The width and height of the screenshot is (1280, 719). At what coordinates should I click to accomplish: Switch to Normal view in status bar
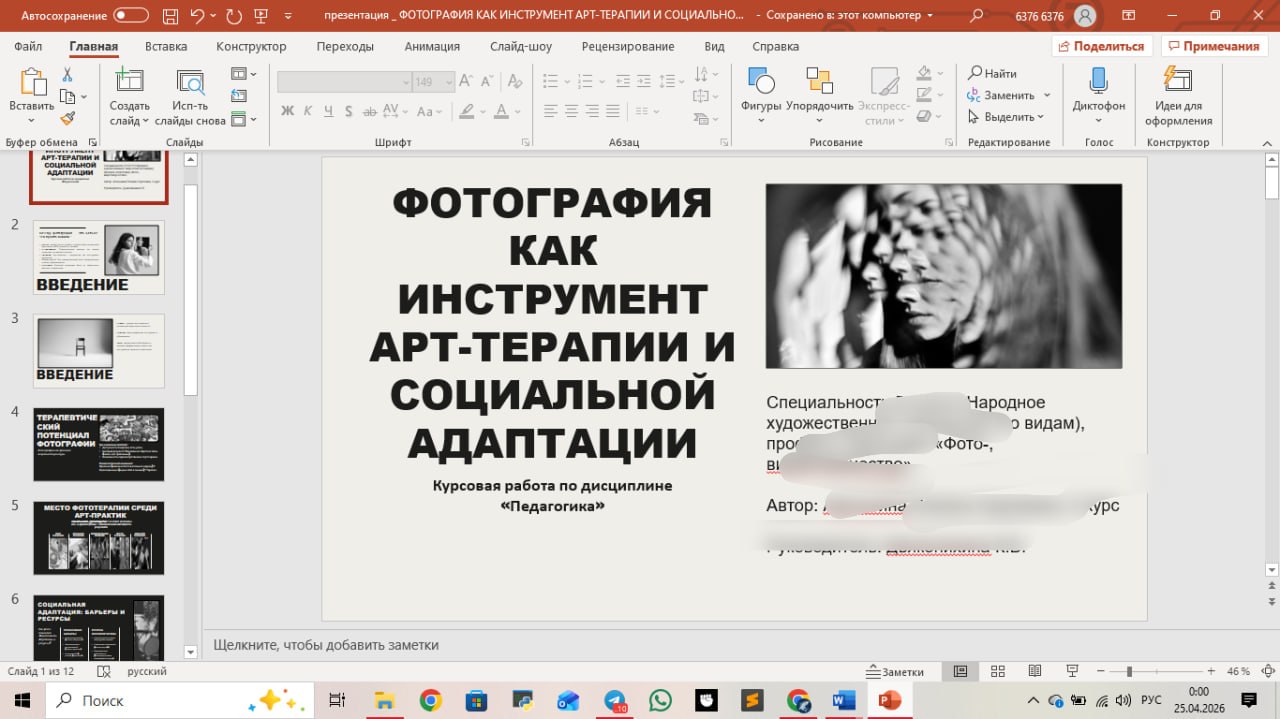960,671
